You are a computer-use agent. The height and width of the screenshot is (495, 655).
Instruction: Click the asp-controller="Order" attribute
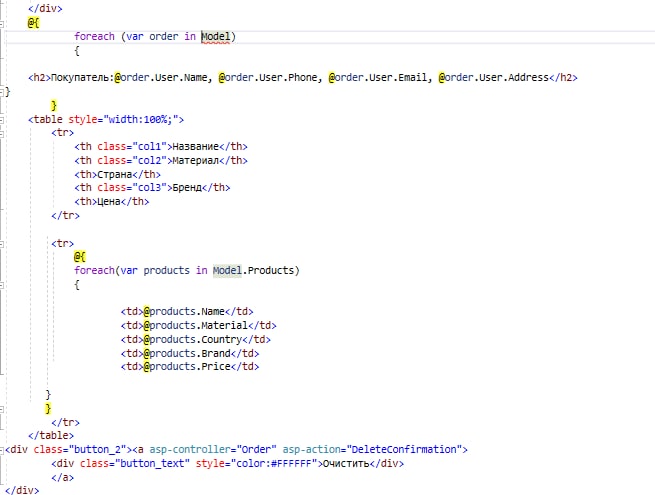click(x=213, y=450)
